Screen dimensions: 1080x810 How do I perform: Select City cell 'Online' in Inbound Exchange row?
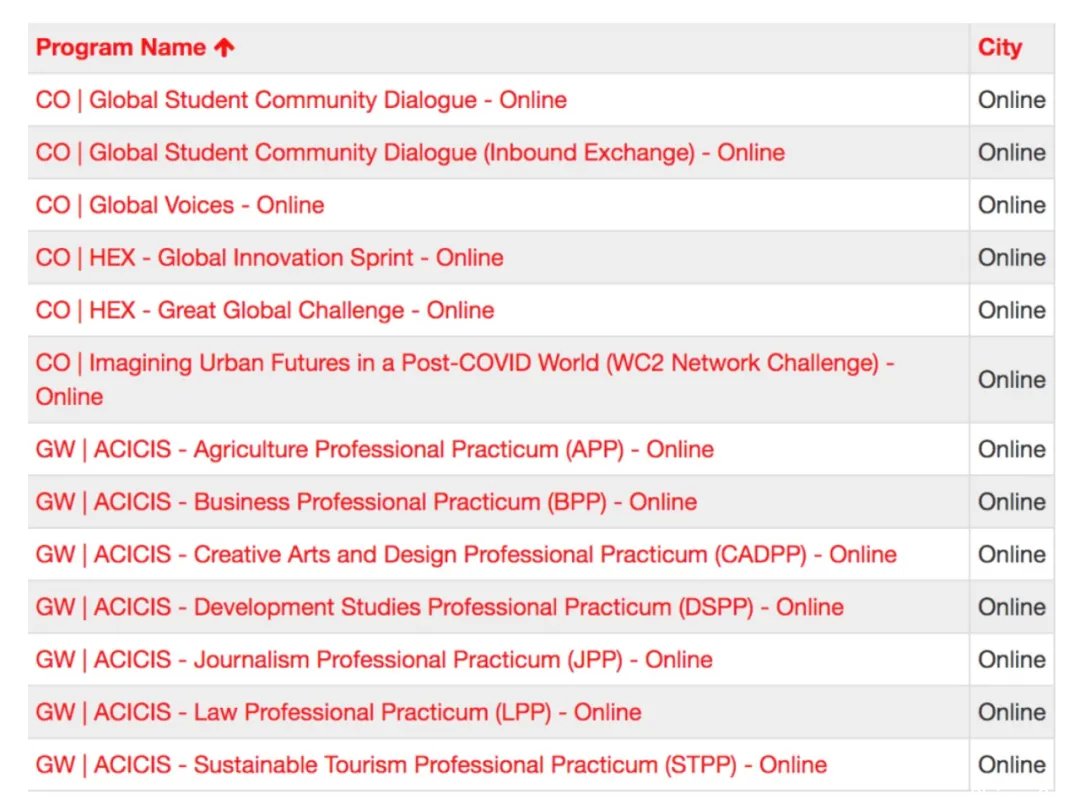pyautogui.click(x=1012, y=152)
